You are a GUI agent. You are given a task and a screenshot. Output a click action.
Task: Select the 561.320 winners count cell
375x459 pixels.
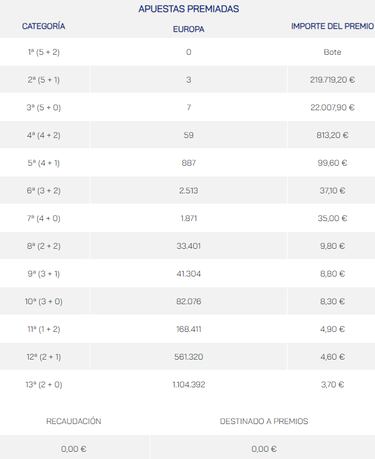(189, 357)
